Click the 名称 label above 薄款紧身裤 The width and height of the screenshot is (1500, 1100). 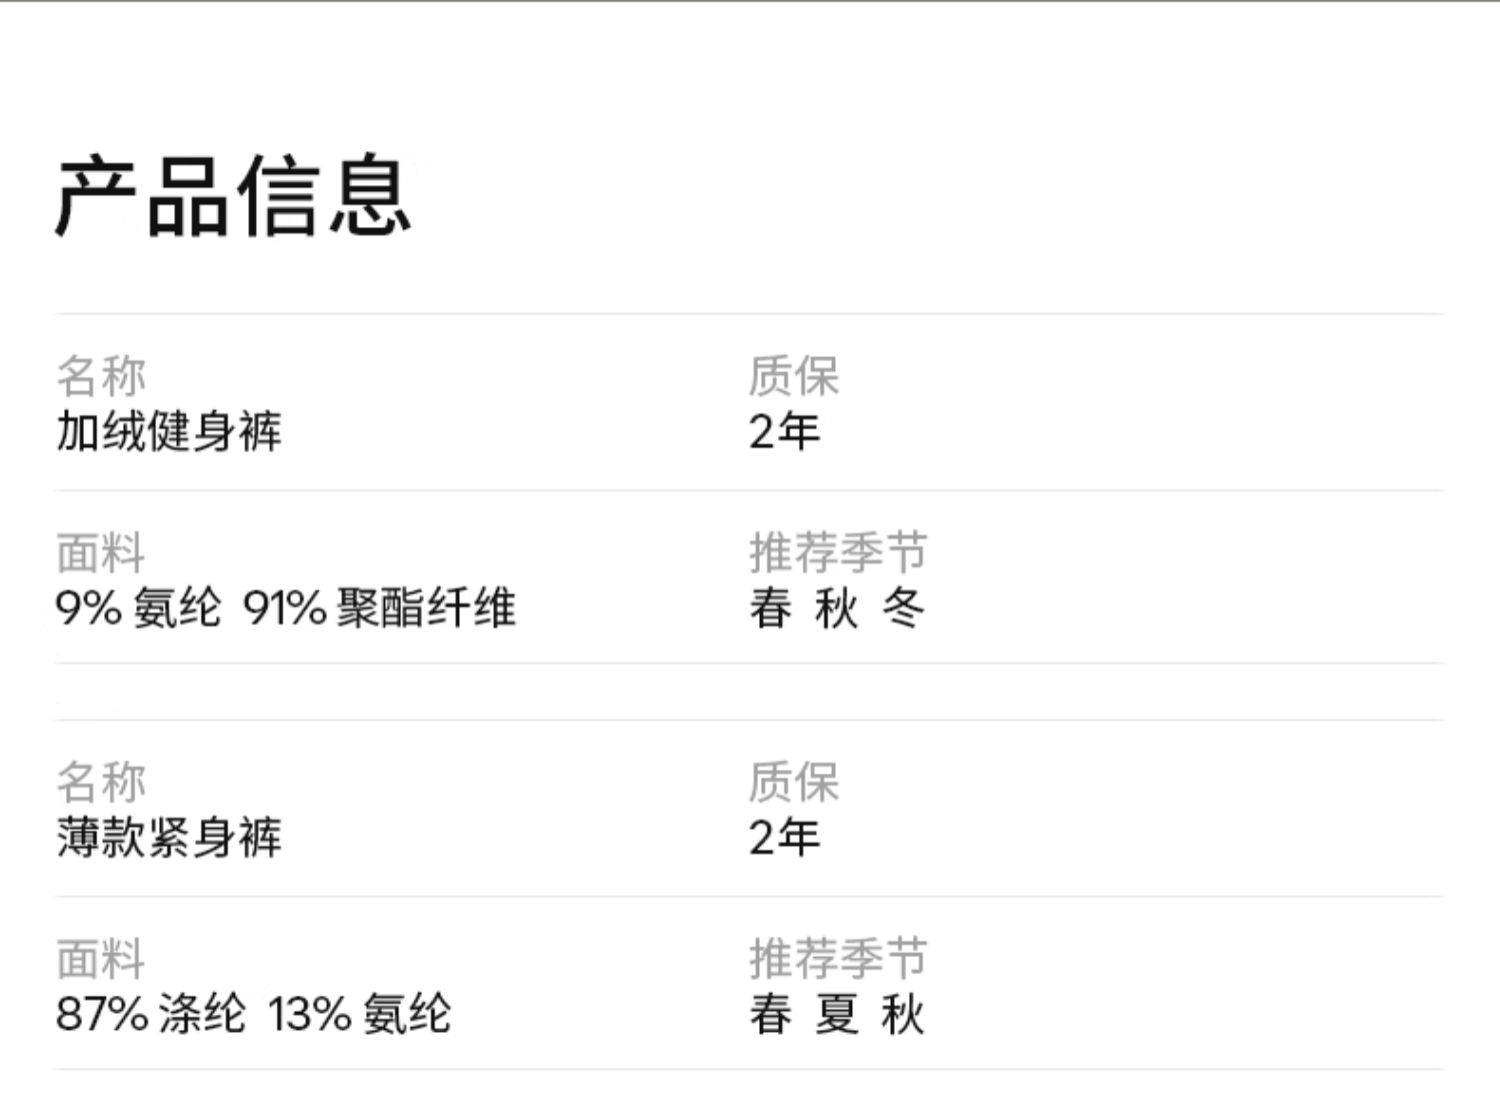[101, 782]
